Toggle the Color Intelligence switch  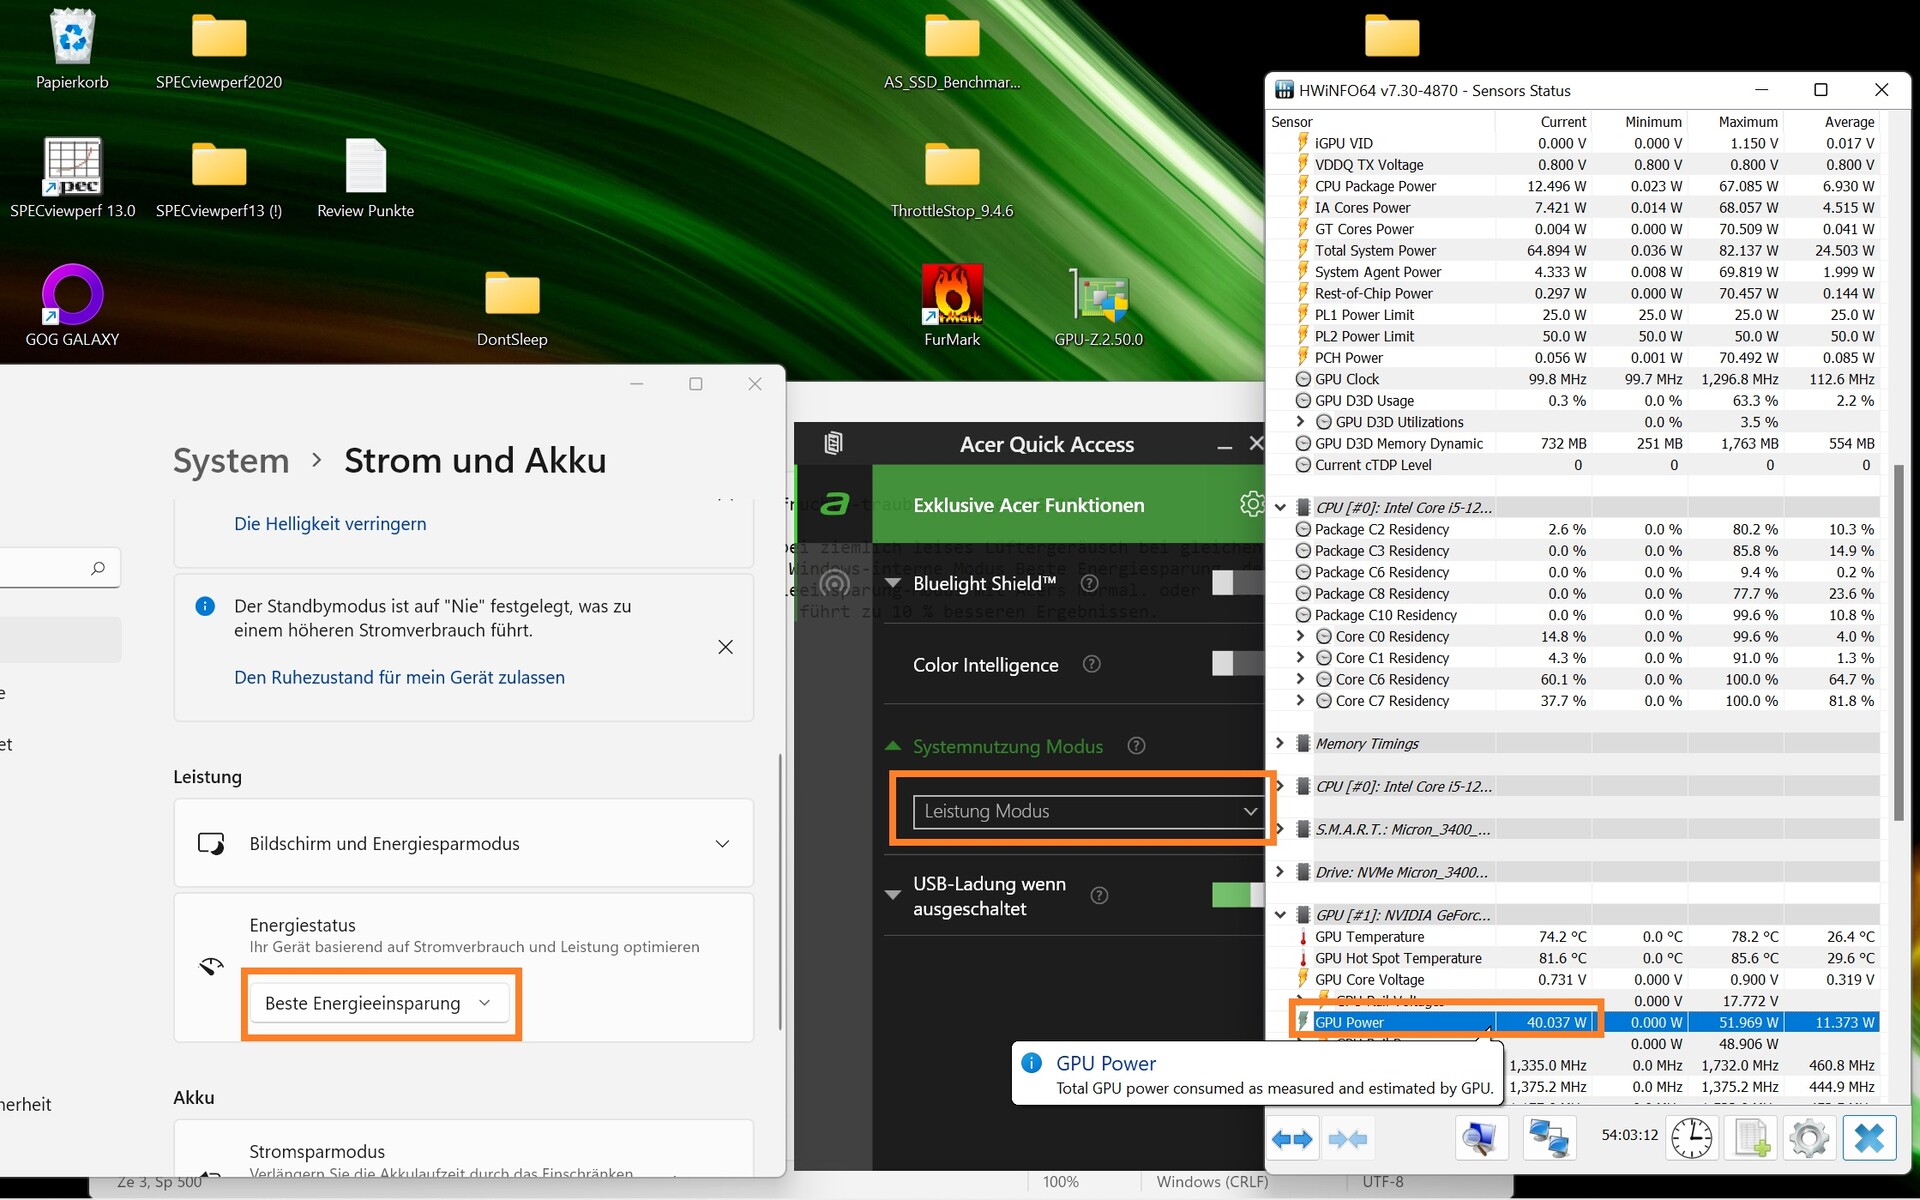pos(1238,663)
